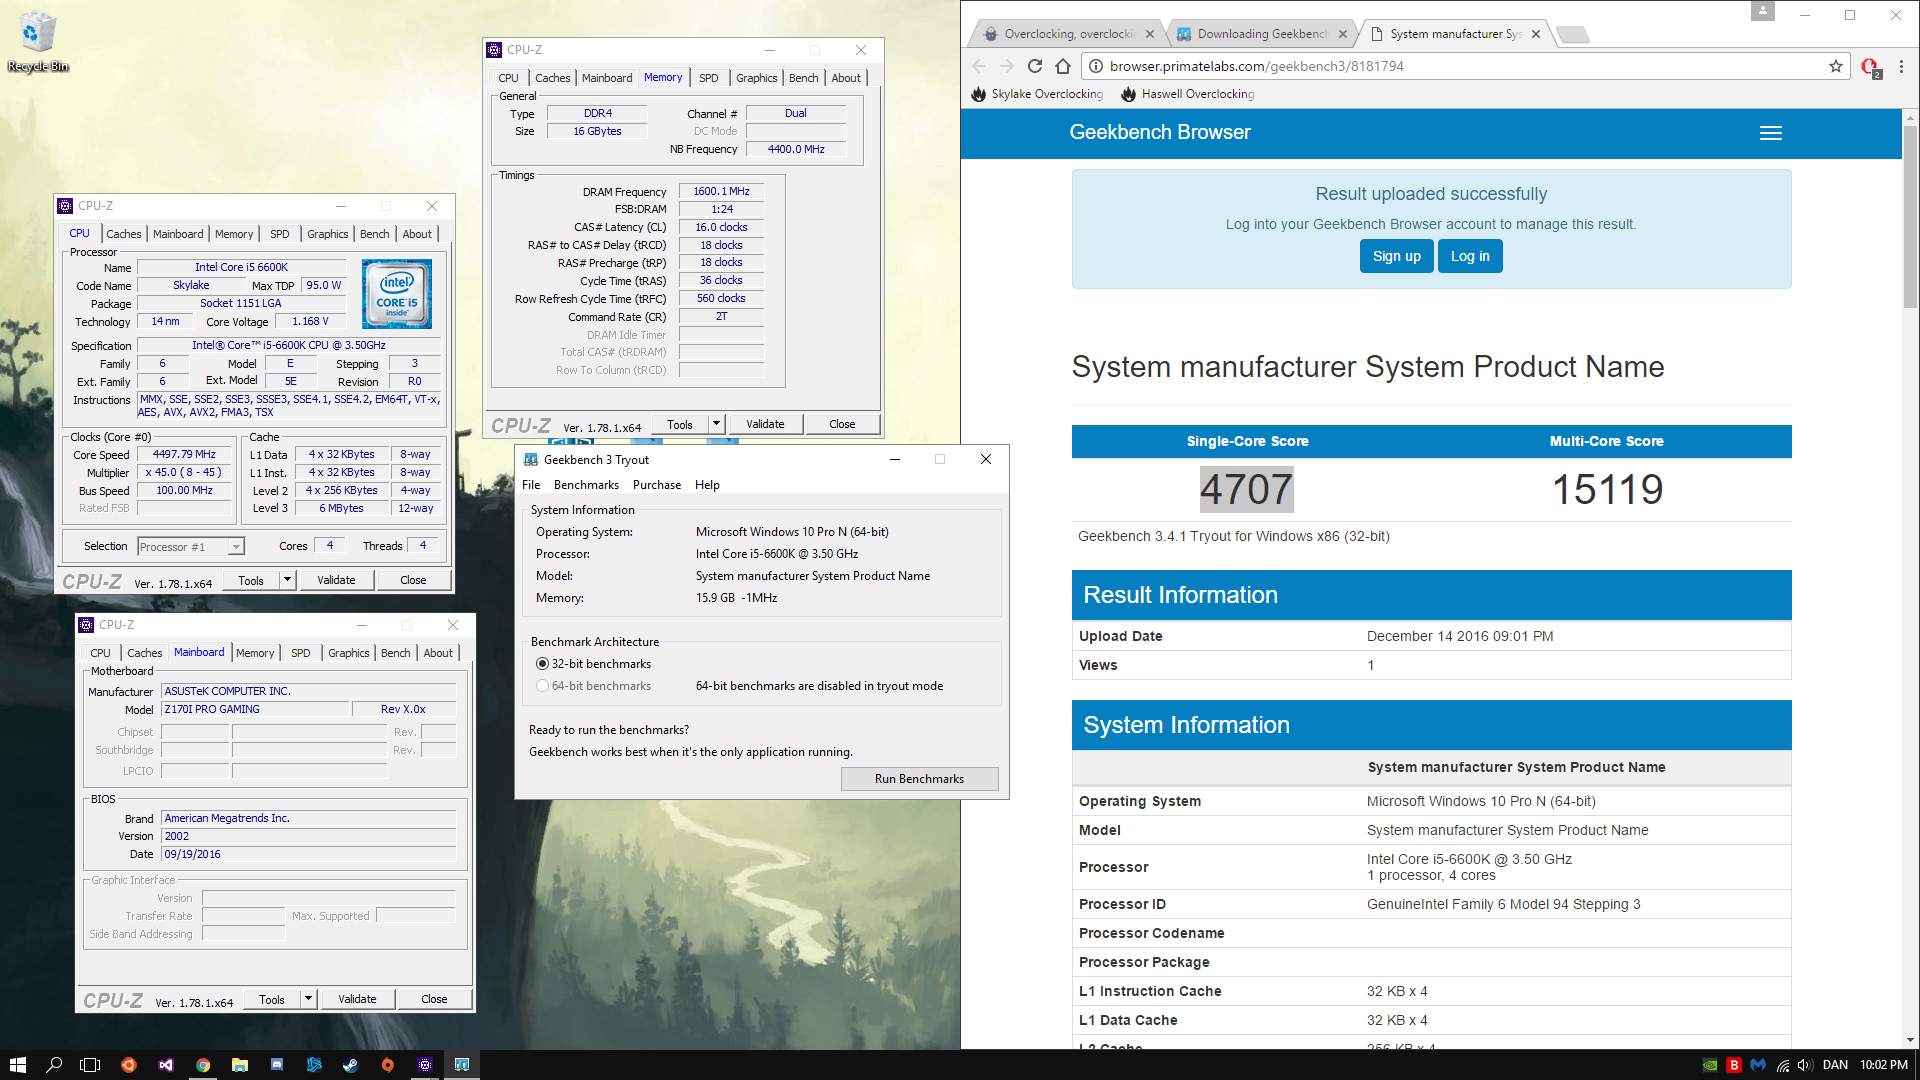1920x1080 pixels.
Task: Click the Sign up button
Action: pyautogui.click(x=1396, y=256)
